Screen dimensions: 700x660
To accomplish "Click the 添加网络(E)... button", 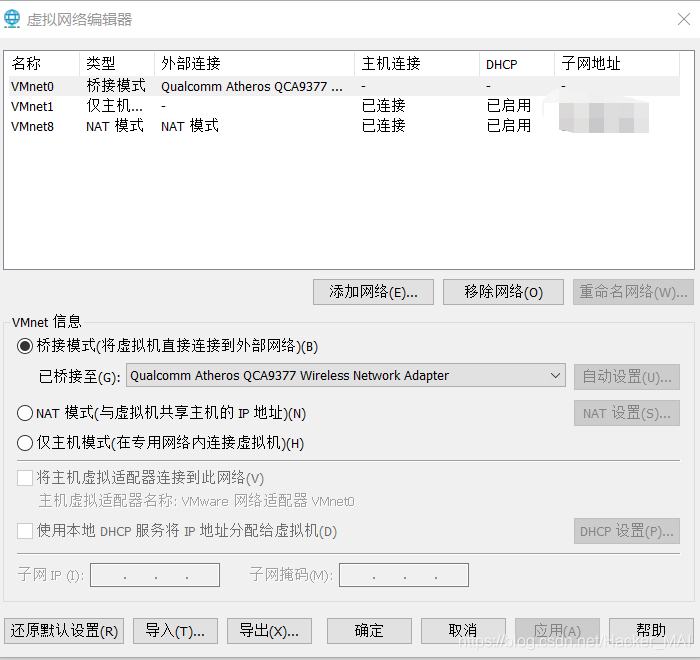I will pos(373,292).
